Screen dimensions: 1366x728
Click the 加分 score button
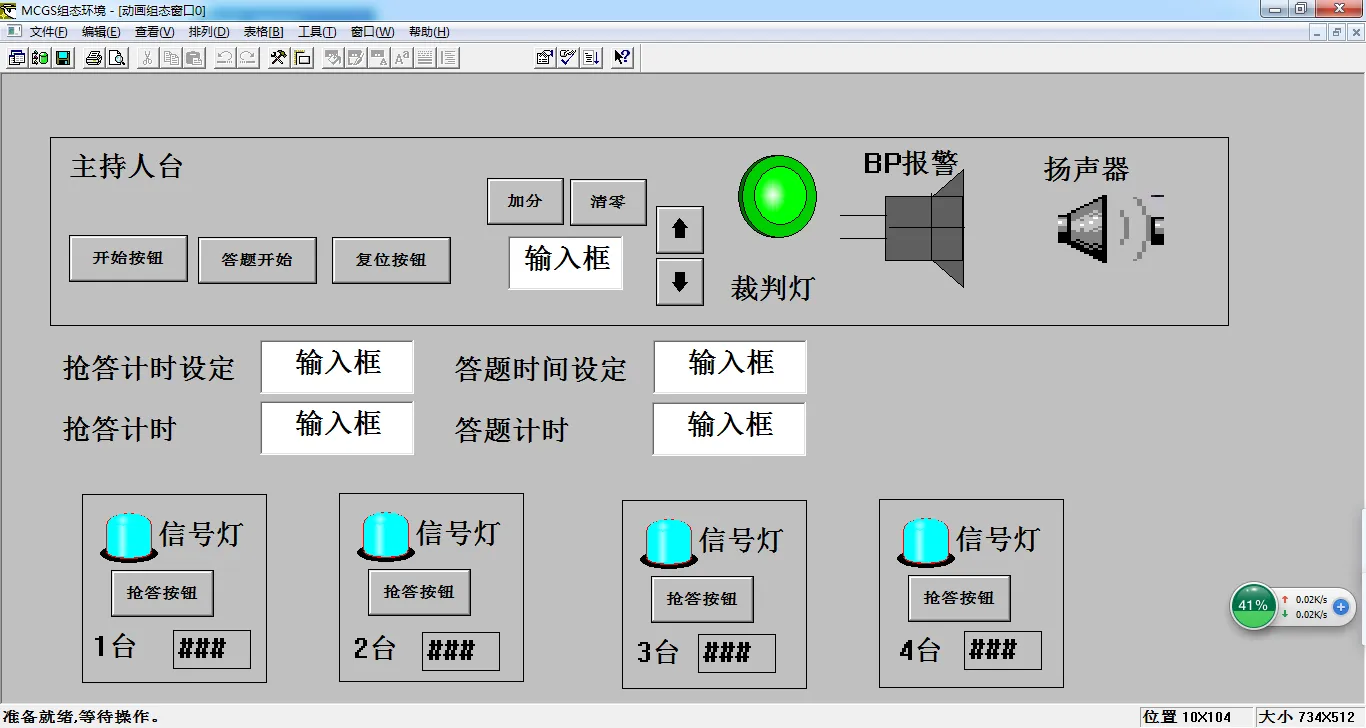click(524, 201)
